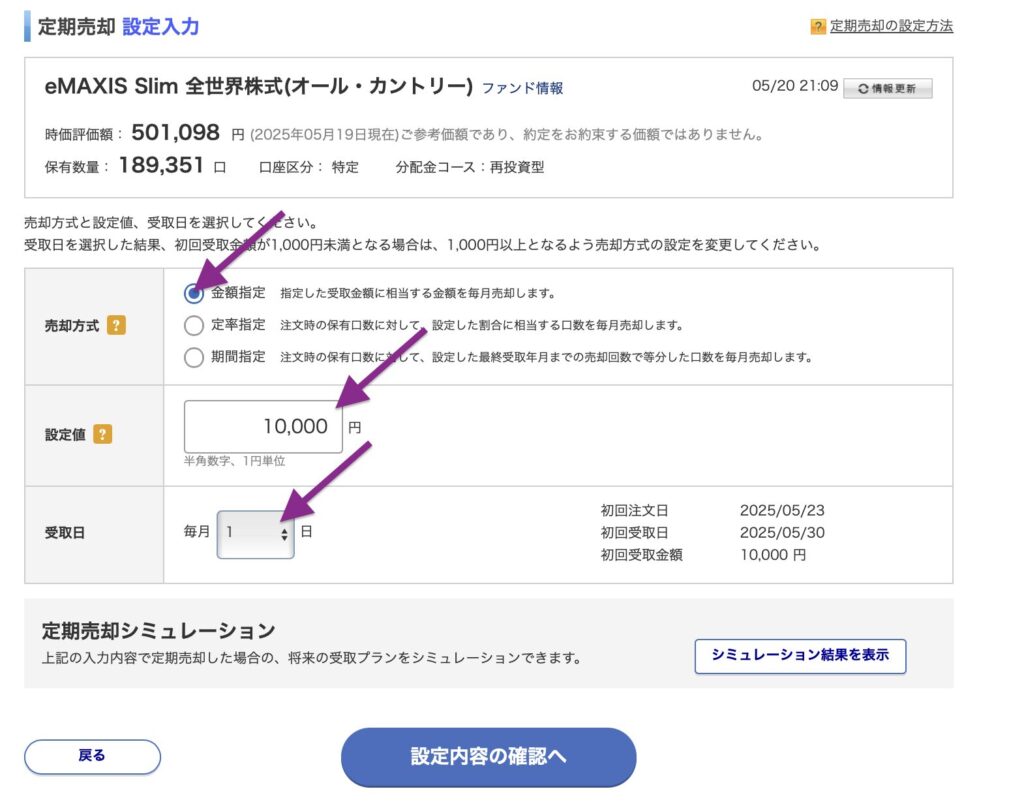Open the 定期売却の設定方法 link
The image size is (1024, 804).
click(x=891, y=26)
